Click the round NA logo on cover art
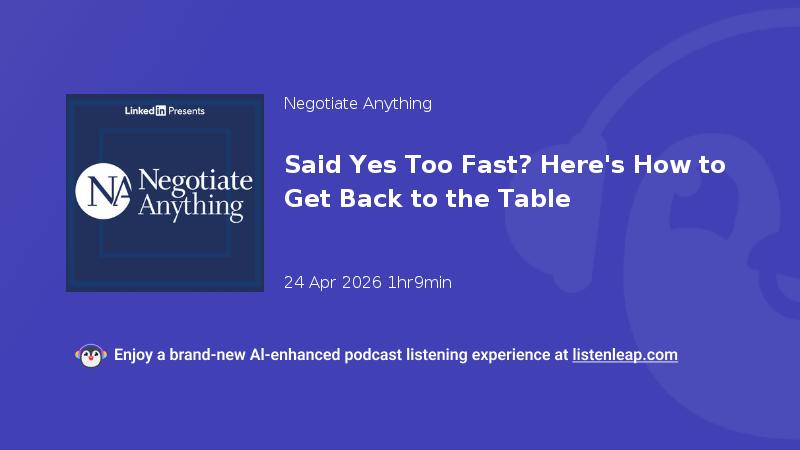800x450 pixels. 104,191
